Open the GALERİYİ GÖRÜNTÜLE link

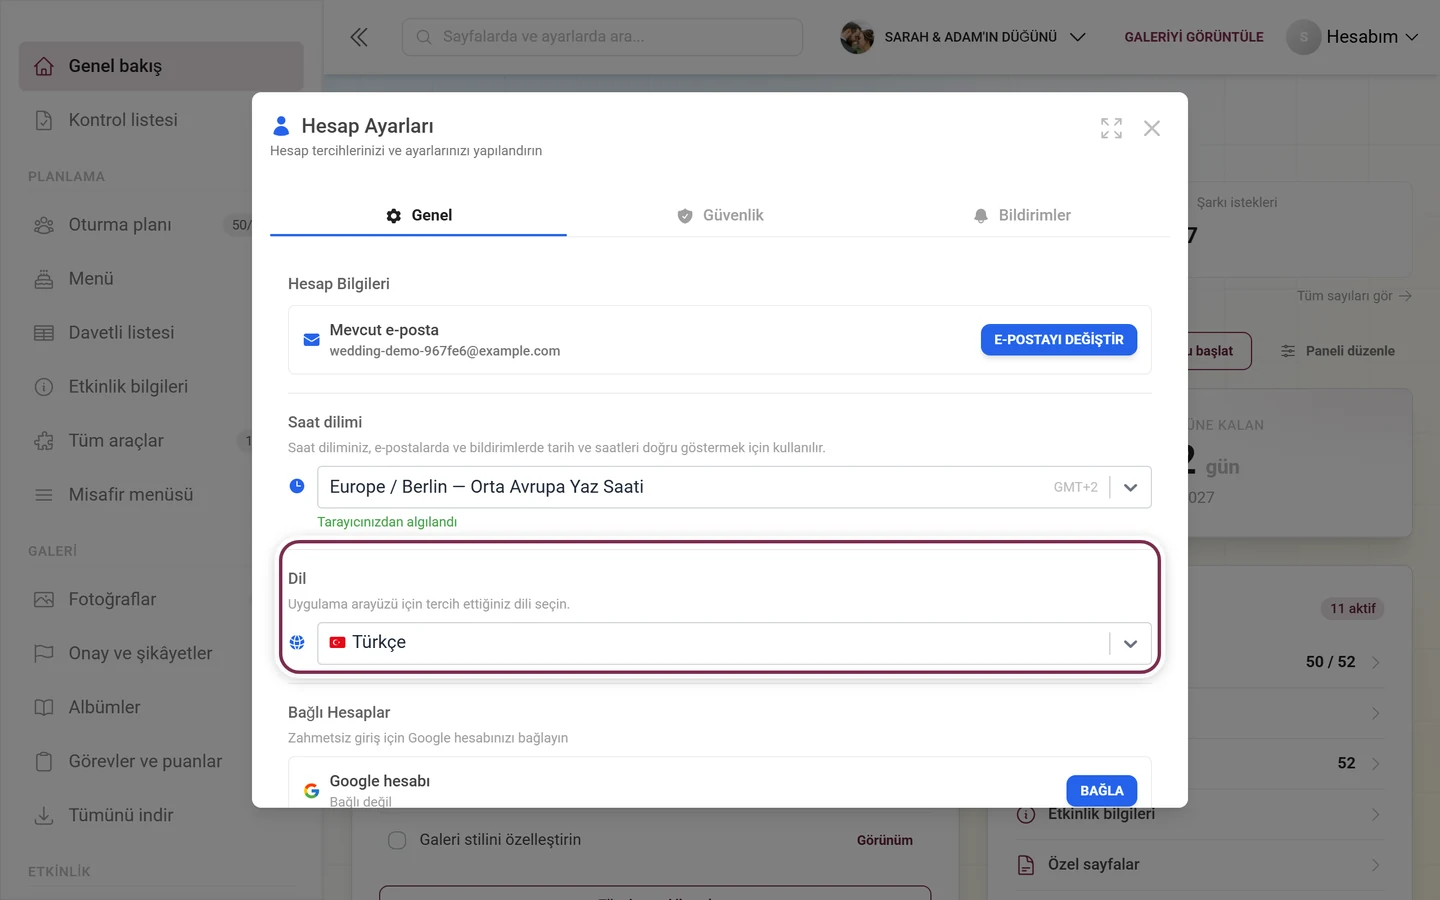click(1194, 37)
